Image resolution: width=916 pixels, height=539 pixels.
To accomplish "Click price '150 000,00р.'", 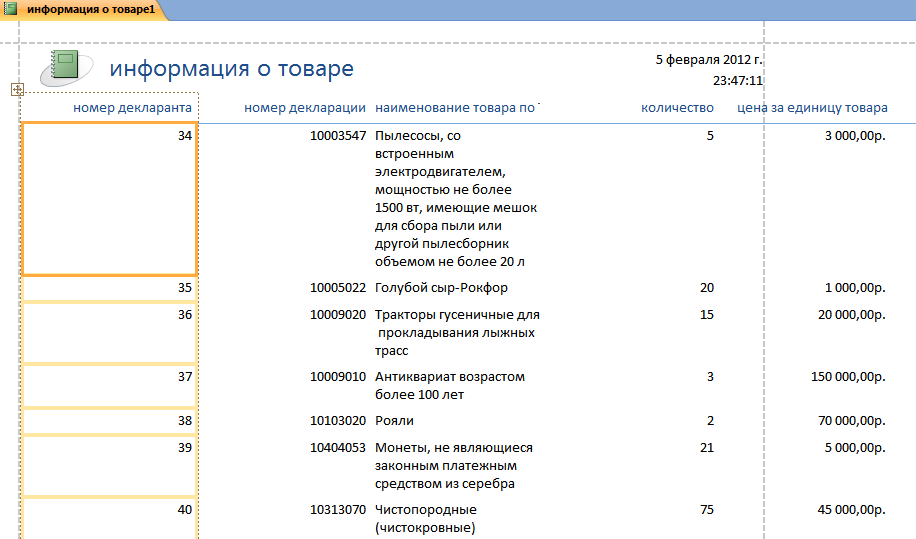I will (848, 377).
